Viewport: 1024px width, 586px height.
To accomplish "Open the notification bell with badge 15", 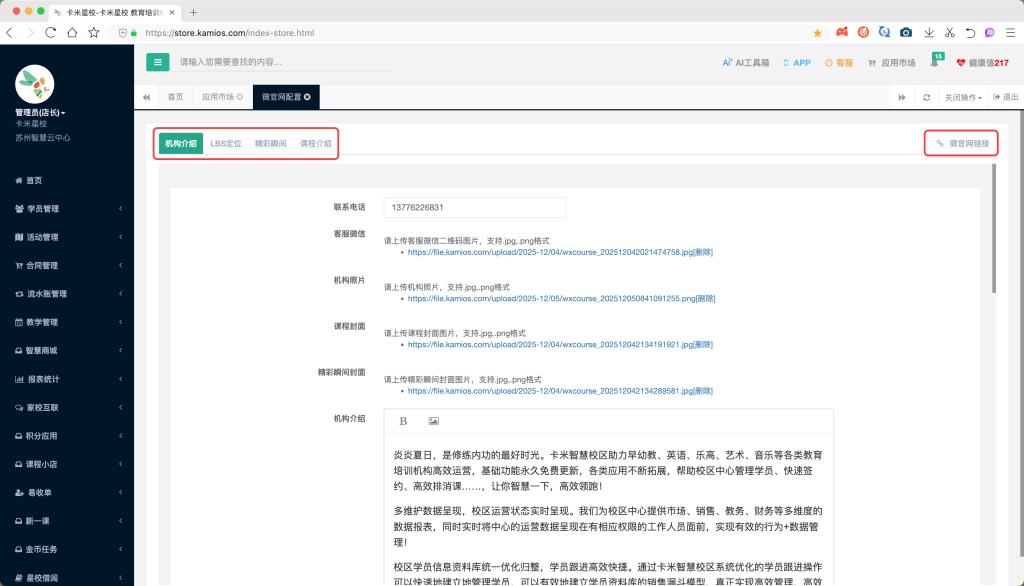I will click(x=935, y=63).
